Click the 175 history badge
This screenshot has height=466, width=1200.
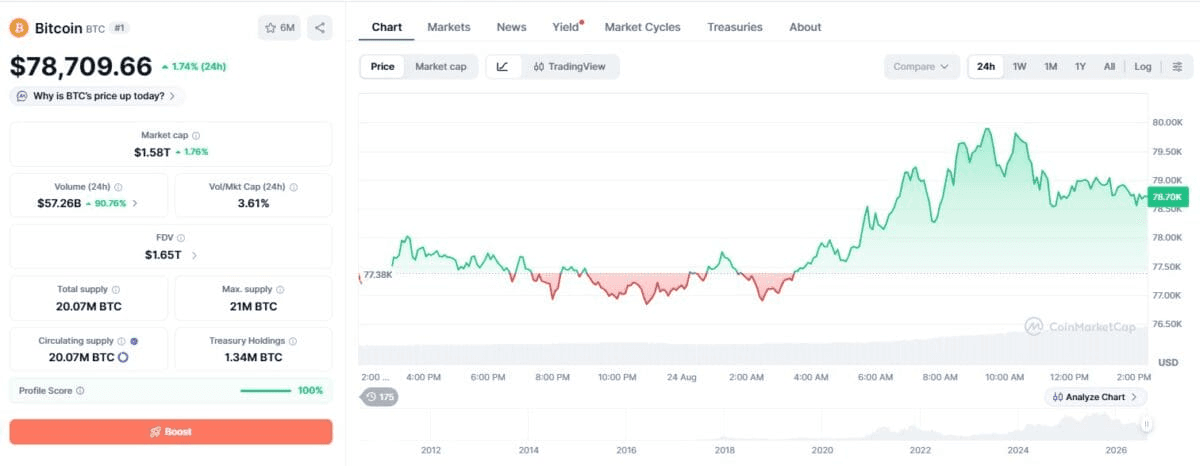point(380,397)
